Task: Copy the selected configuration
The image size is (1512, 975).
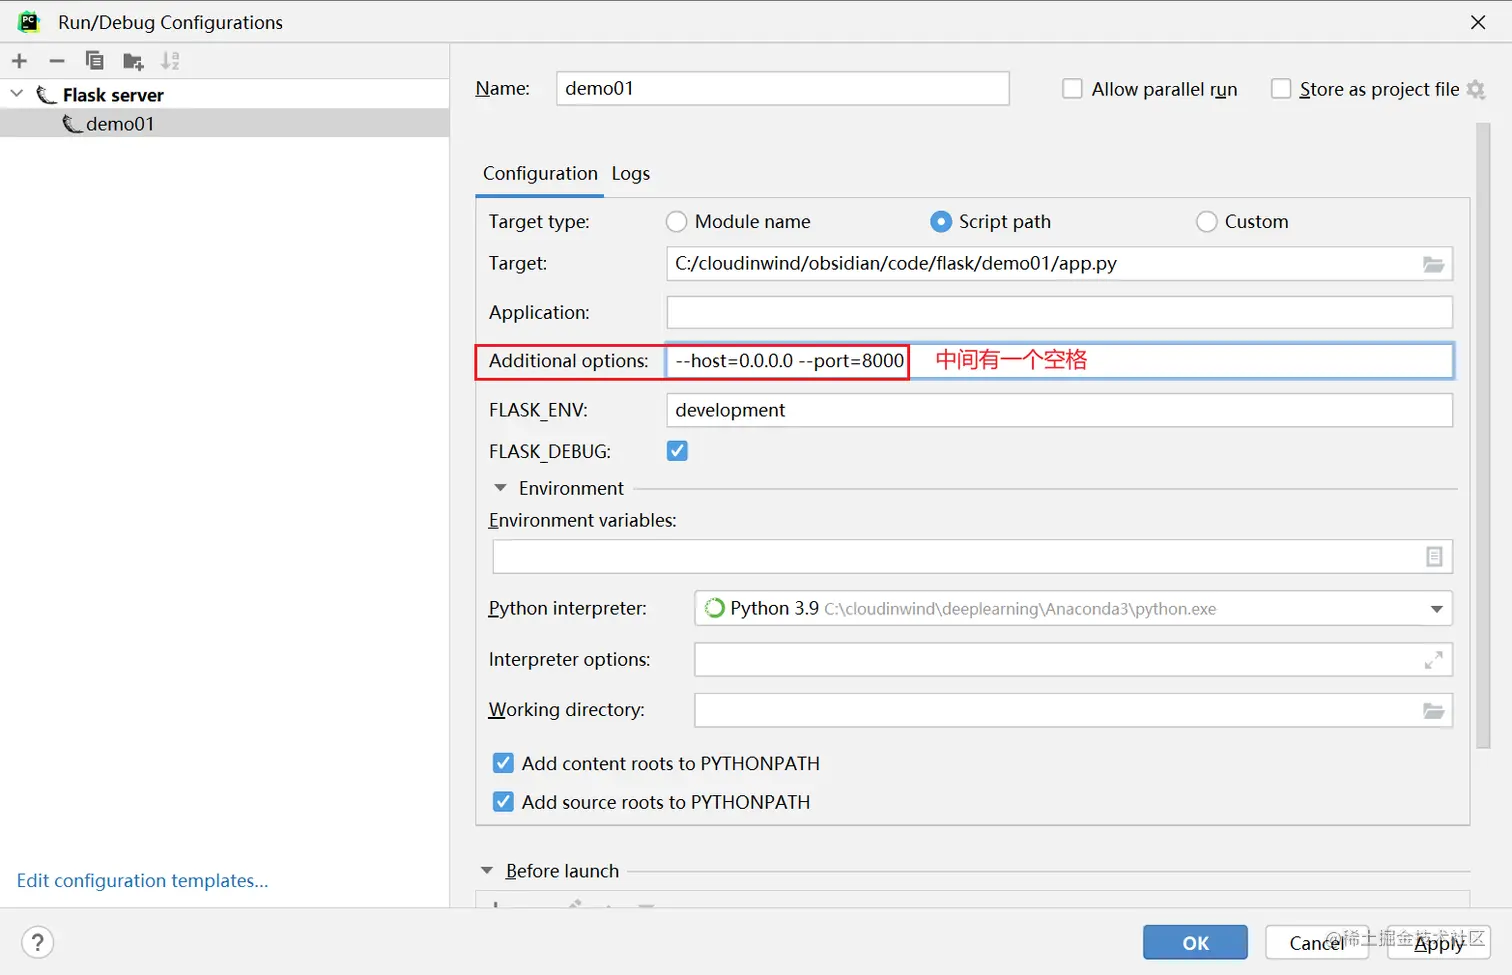Action: point(95,61)
